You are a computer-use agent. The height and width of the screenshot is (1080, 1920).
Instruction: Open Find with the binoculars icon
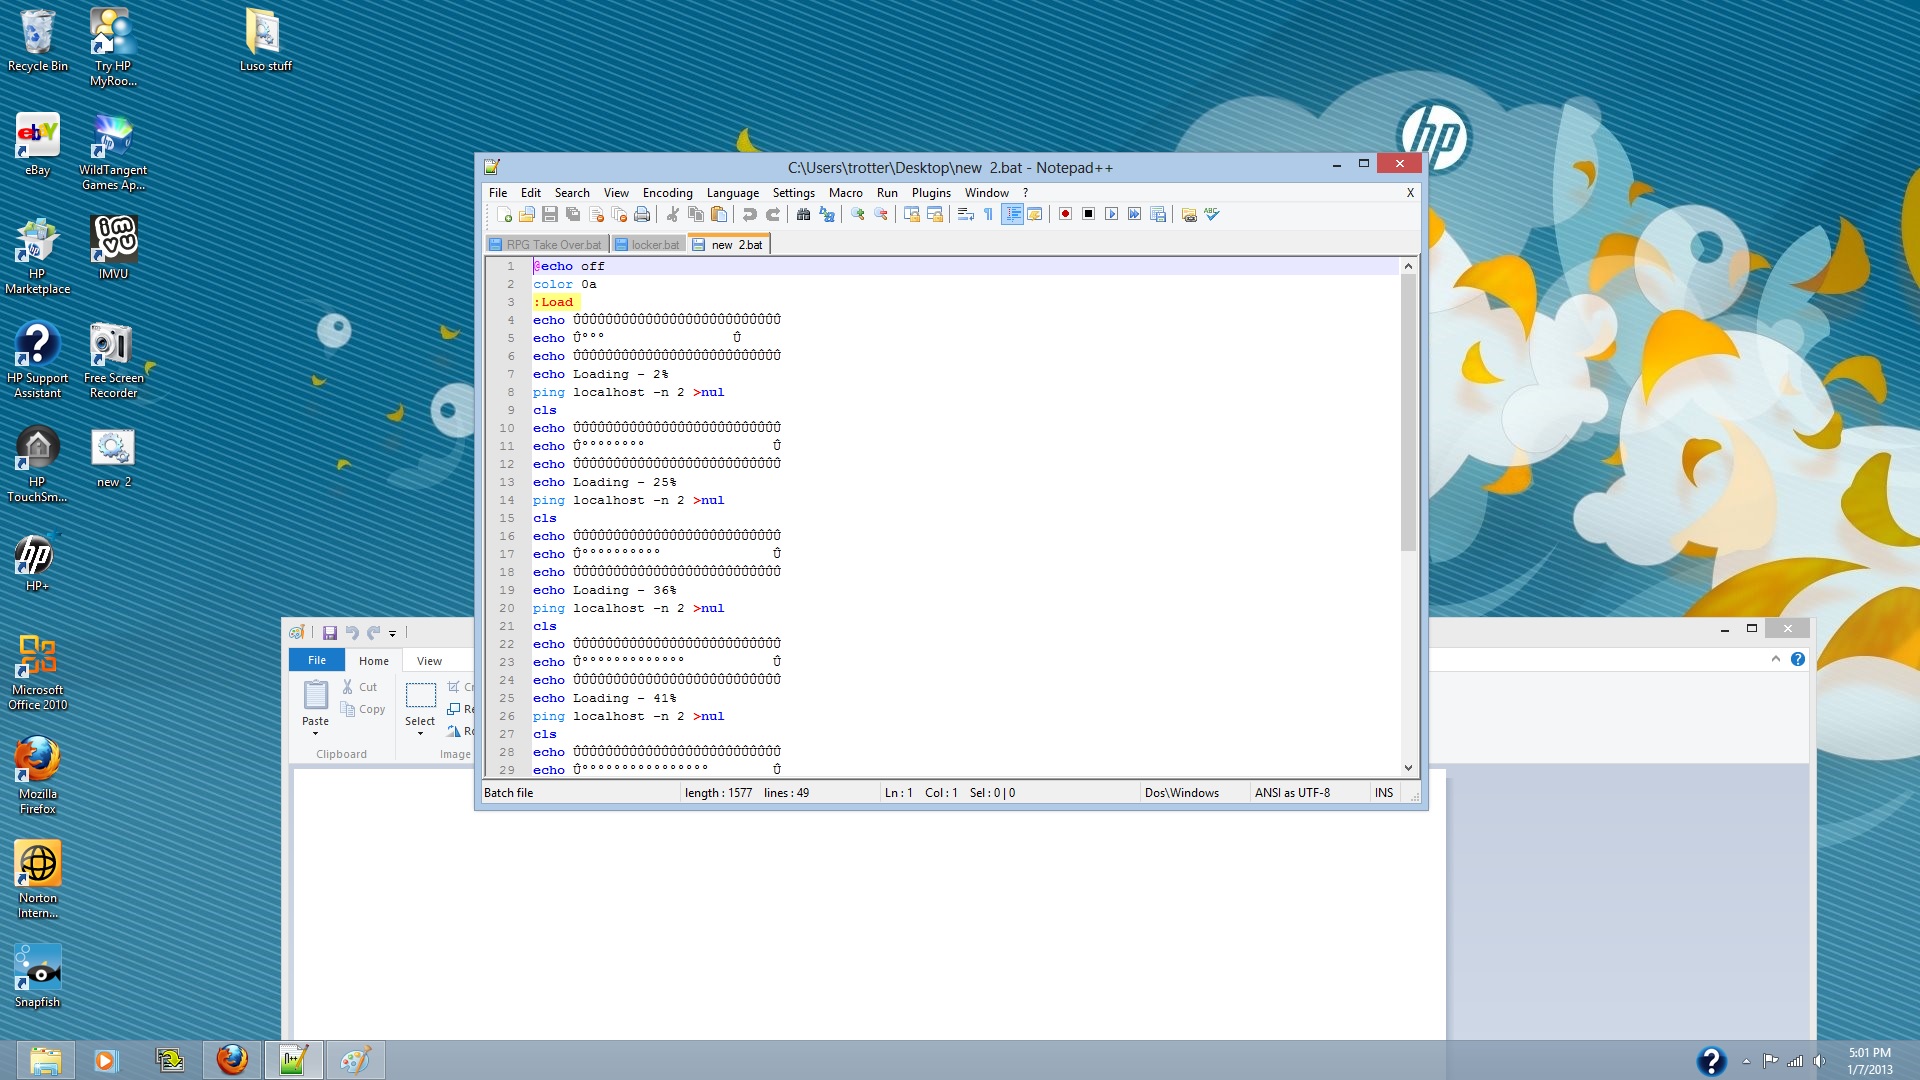point(803,214)
